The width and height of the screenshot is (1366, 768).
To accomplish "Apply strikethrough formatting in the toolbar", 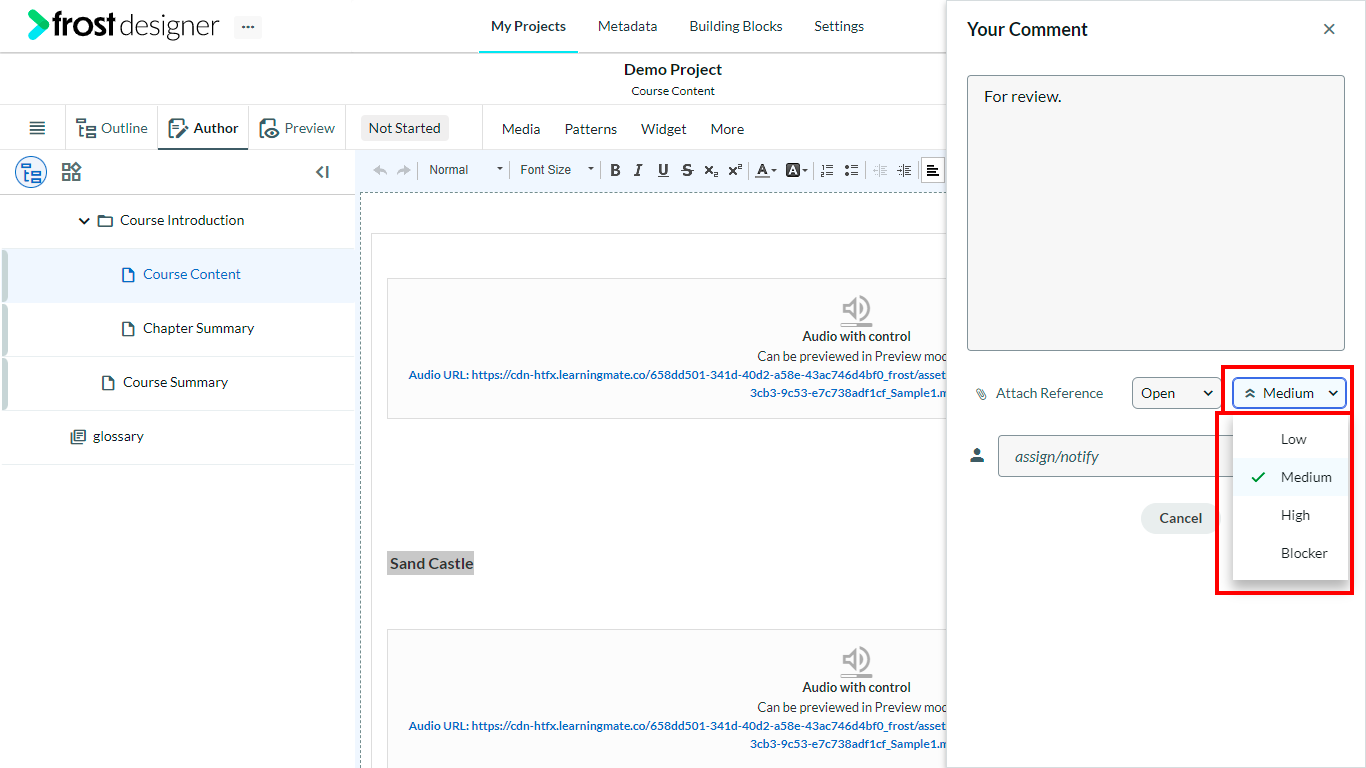I will [687, 170].
